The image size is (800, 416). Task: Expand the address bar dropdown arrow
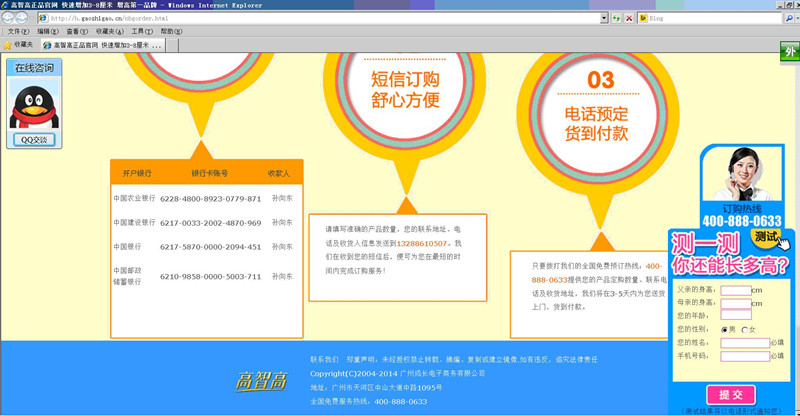pos(604,18)
